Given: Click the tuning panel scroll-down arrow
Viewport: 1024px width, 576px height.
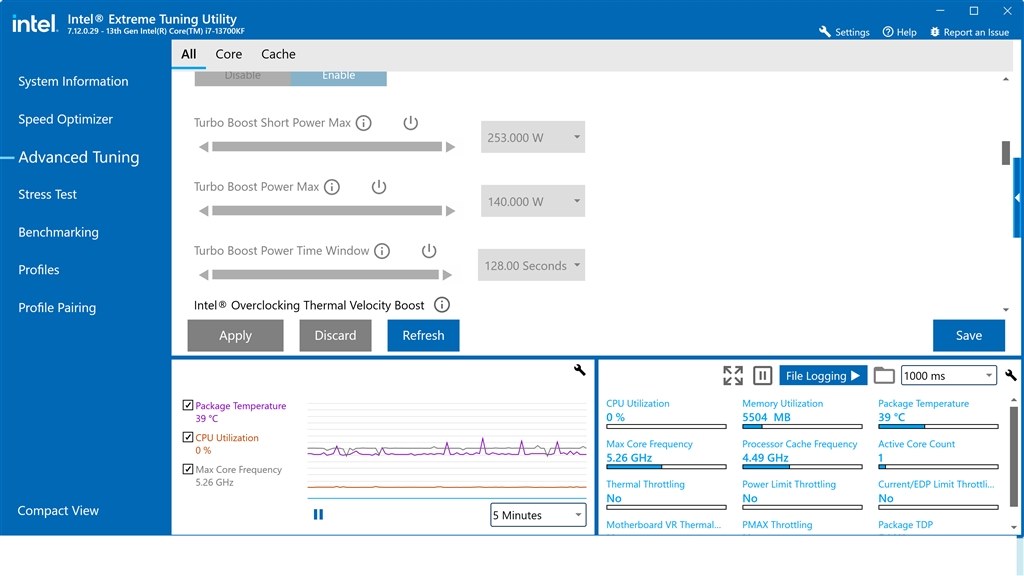Looking at the screenshot, I should coord(1006,310).
